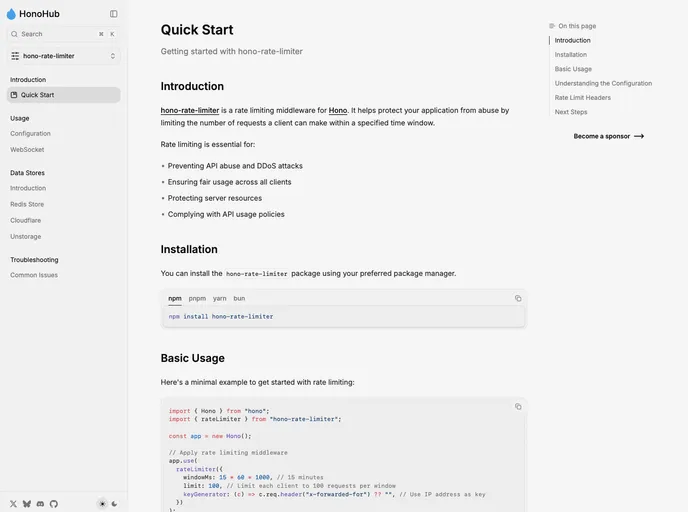Open the hono-rate-limiter package selector dropdown

[63, 56]
